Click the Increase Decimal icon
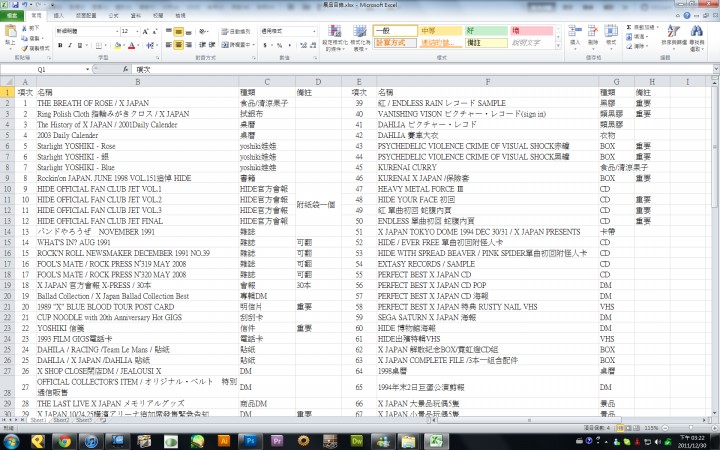The width and height of the screenshot is (720, 450). 303,45
